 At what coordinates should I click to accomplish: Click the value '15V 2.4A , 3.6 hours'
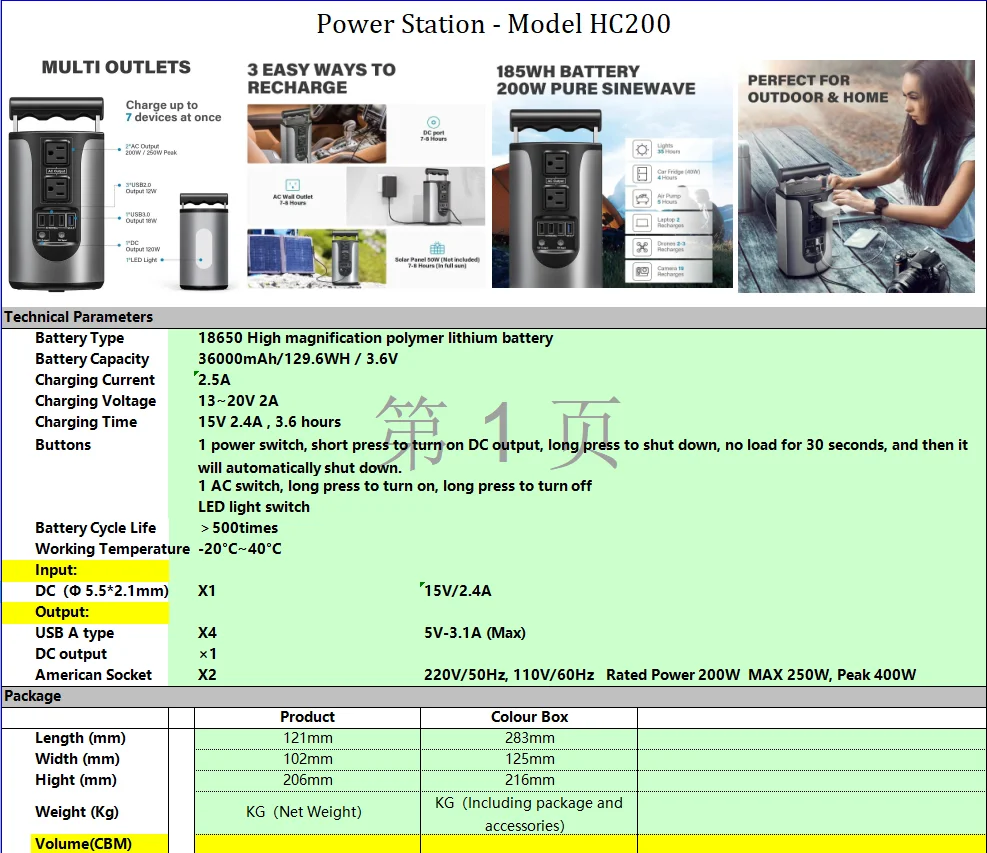(269, 422)
